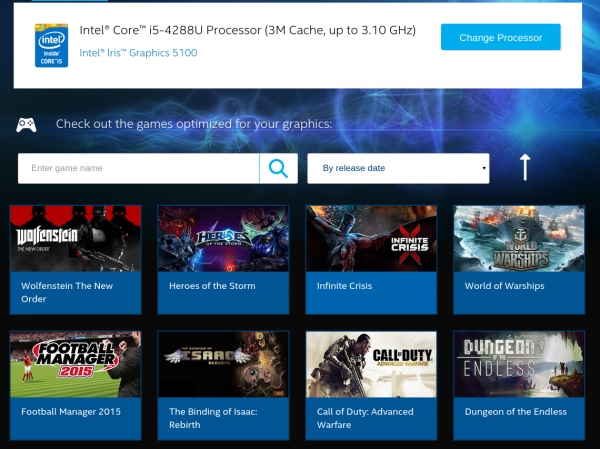
Task: Open the Heroes of the Storm thumbnail
Action: tap(223, 239)
